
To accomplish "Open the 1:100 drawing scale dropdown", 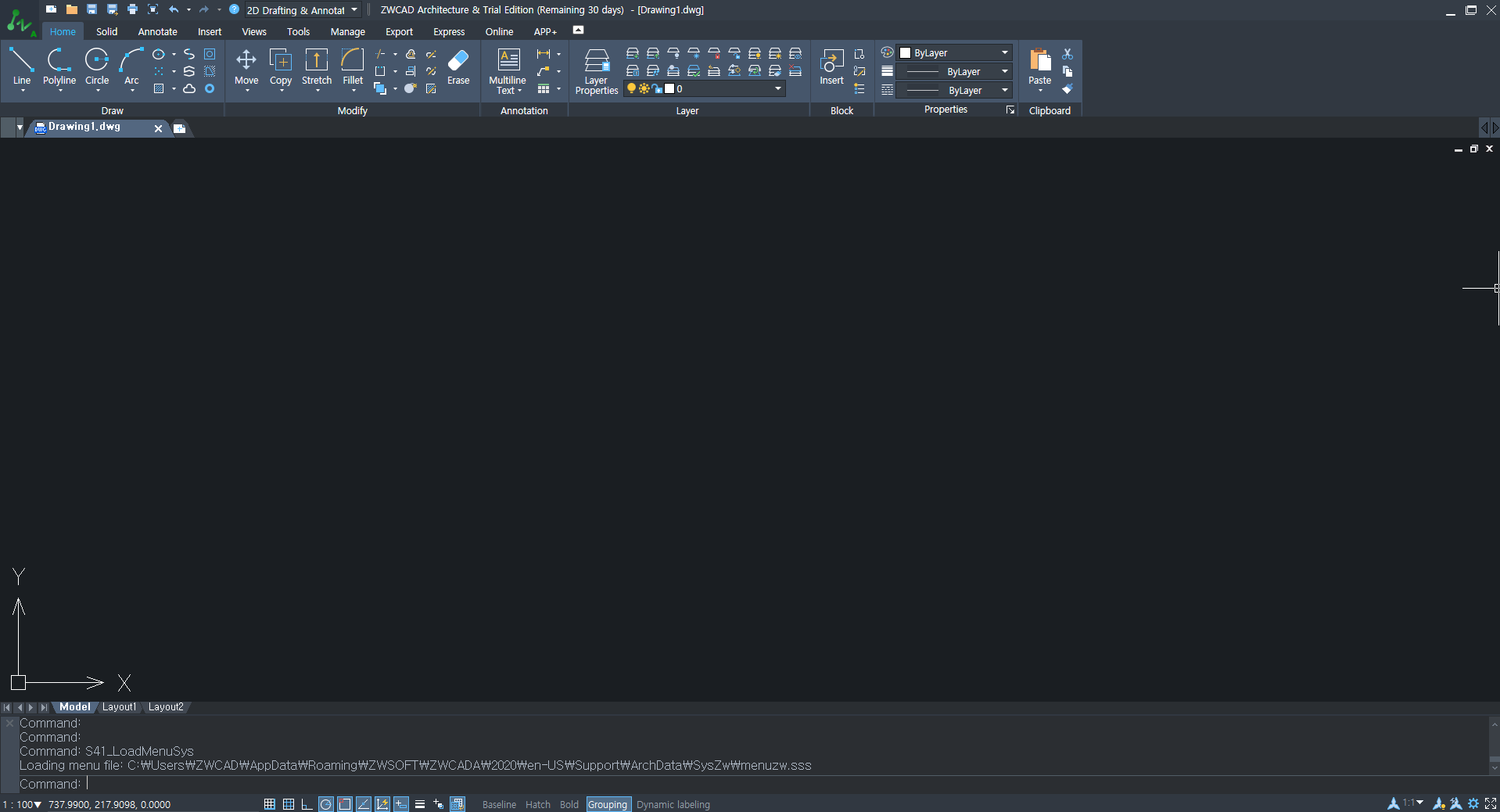I will (x=22, y=804).
